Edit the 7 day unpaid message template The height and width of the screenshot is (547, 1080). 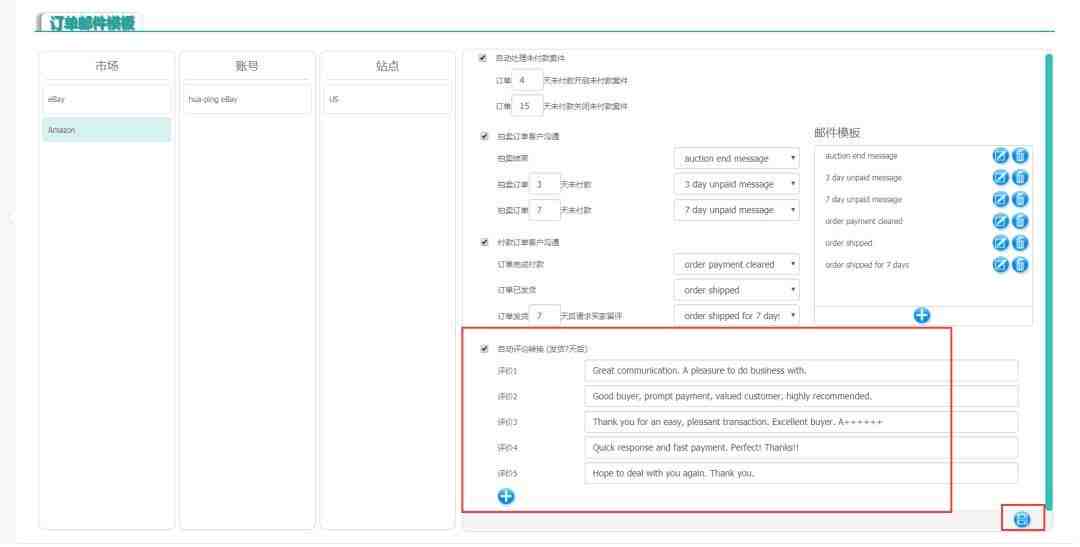(1000, 199)
